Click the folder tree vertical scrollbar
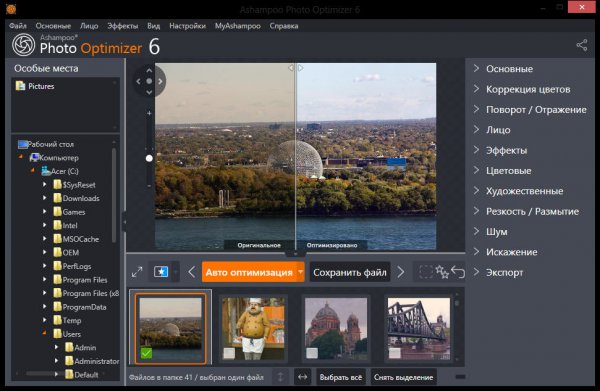600x391 pixels. coord(114,195)
